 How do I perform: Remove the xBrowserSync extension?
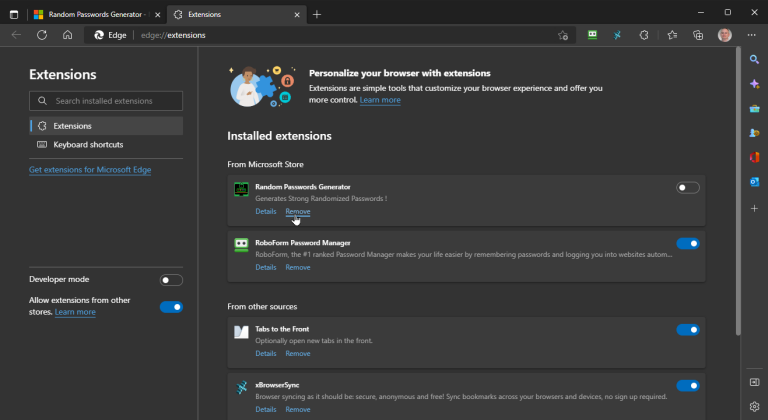[x=298, y=409]
